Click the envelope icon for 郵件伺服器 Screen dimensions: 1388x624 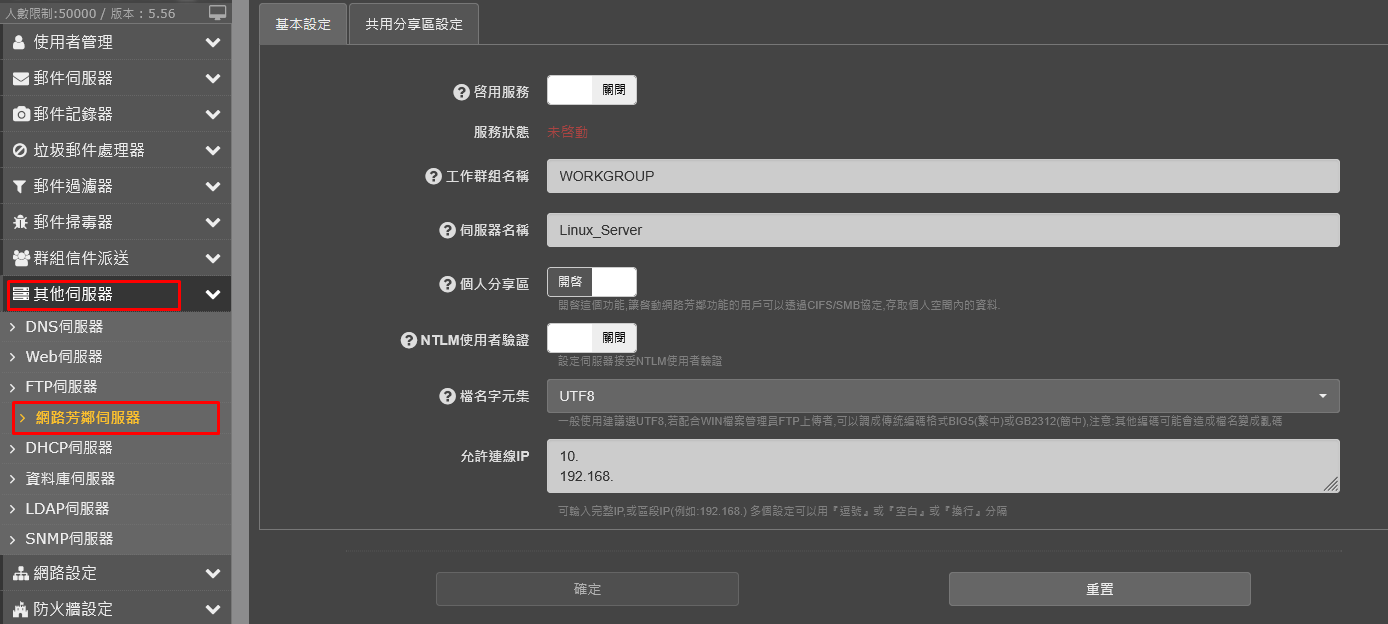[20, 78]
